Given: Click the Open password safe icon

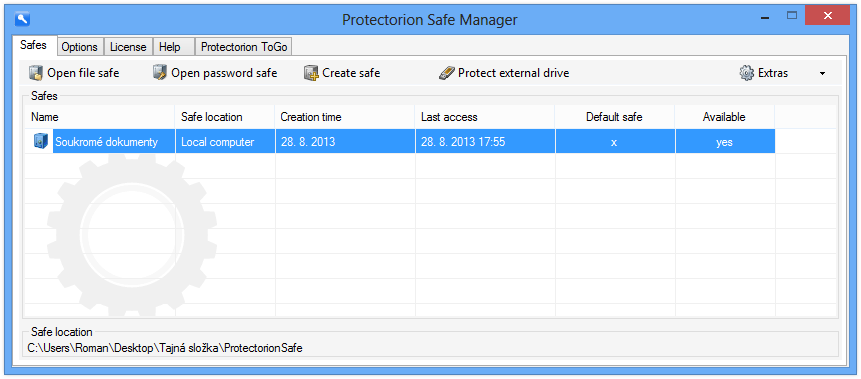Looking at the screenshot, I should tap(160, 73).
